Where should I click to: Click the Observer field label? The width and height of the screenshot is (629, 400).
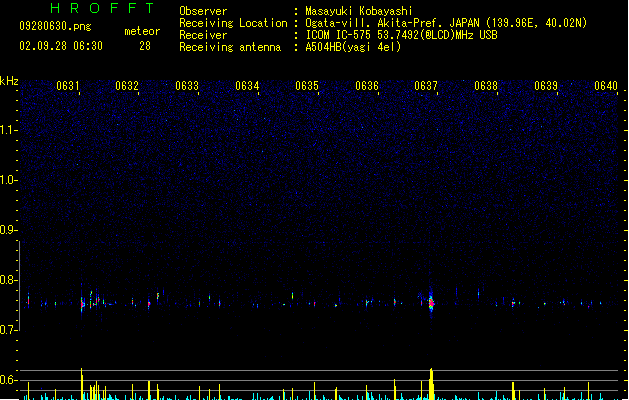click(x=203, y=11)
